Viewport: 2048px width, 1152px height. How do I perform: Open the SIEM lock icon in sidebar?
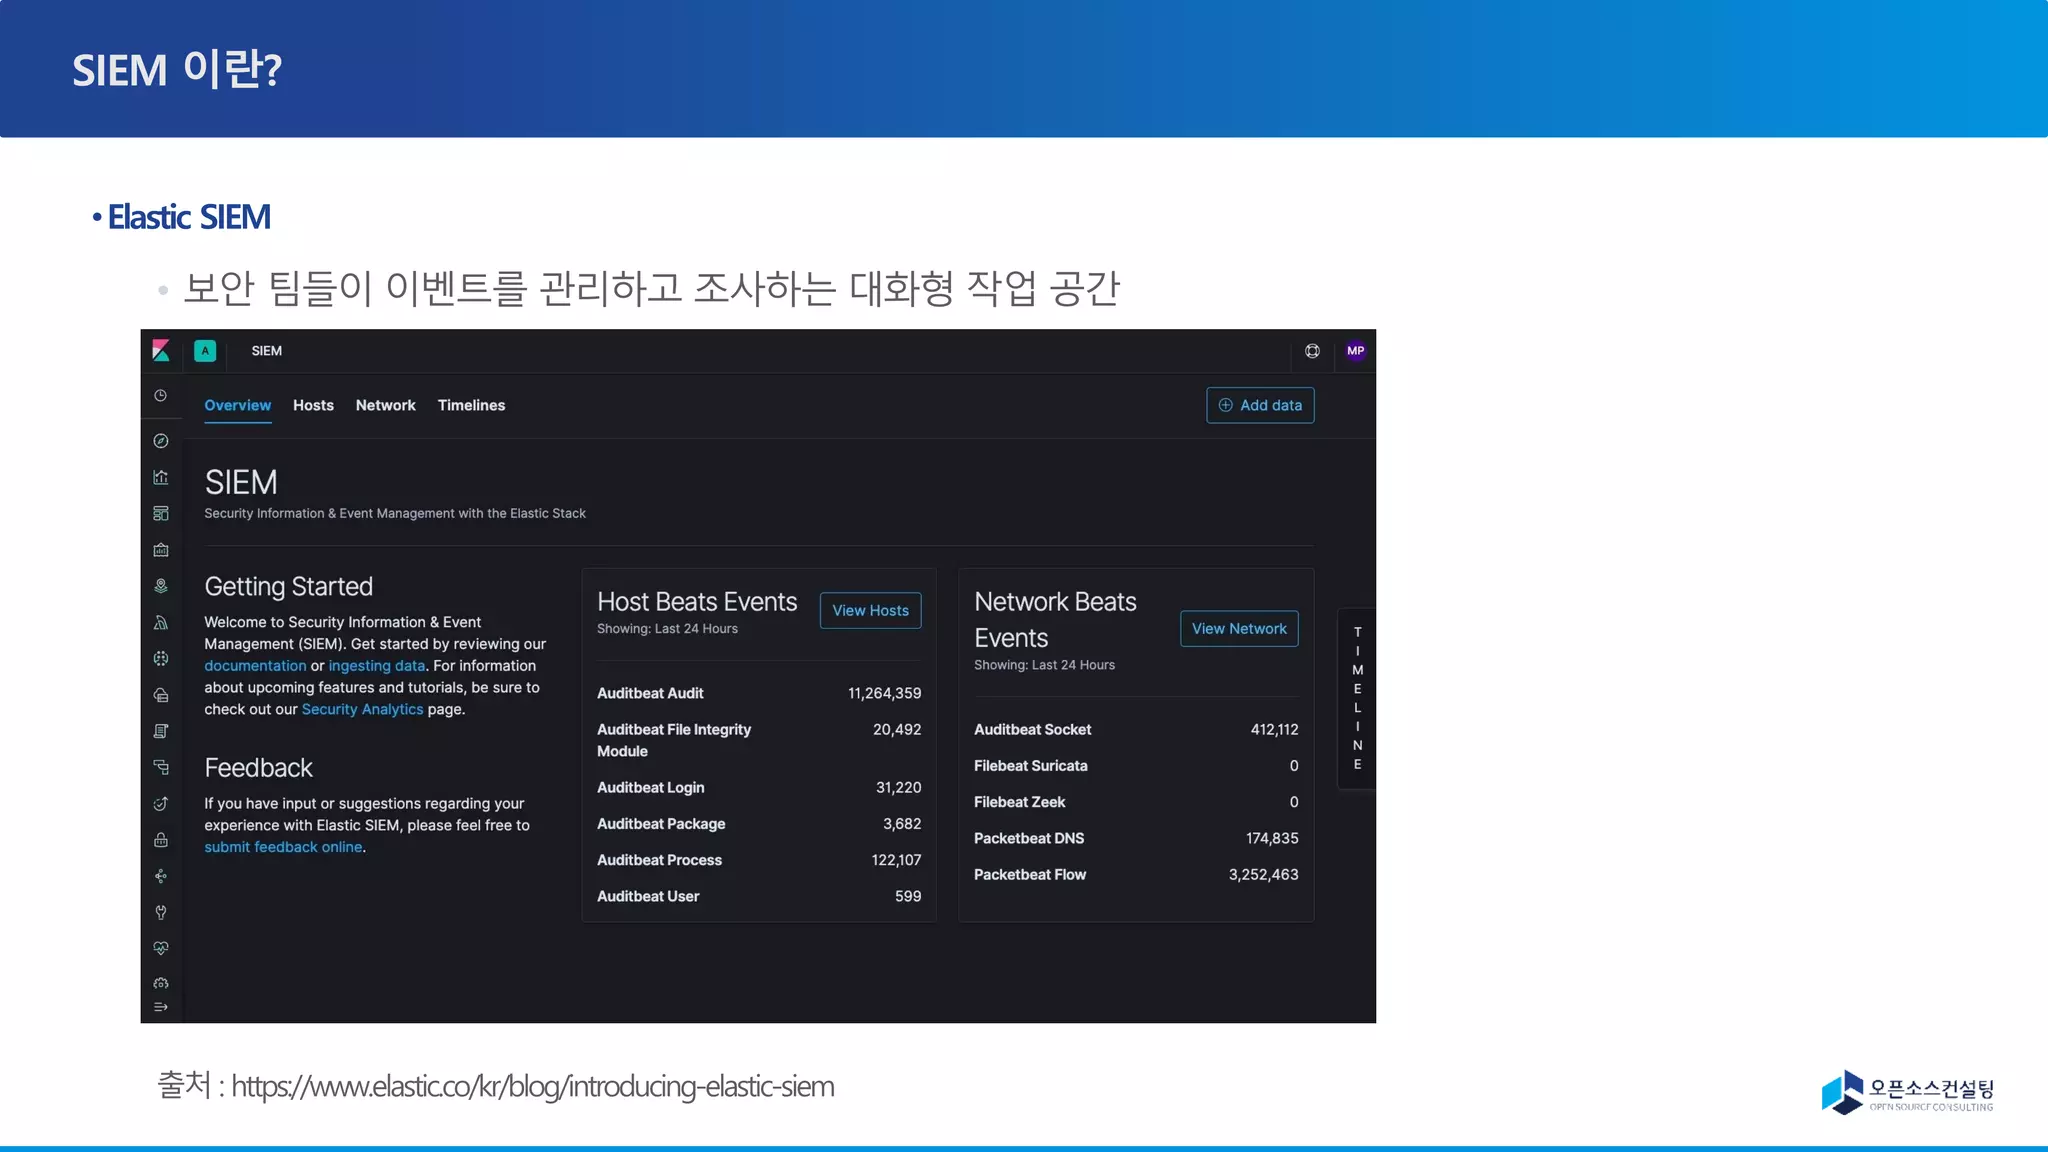point(161,840)
